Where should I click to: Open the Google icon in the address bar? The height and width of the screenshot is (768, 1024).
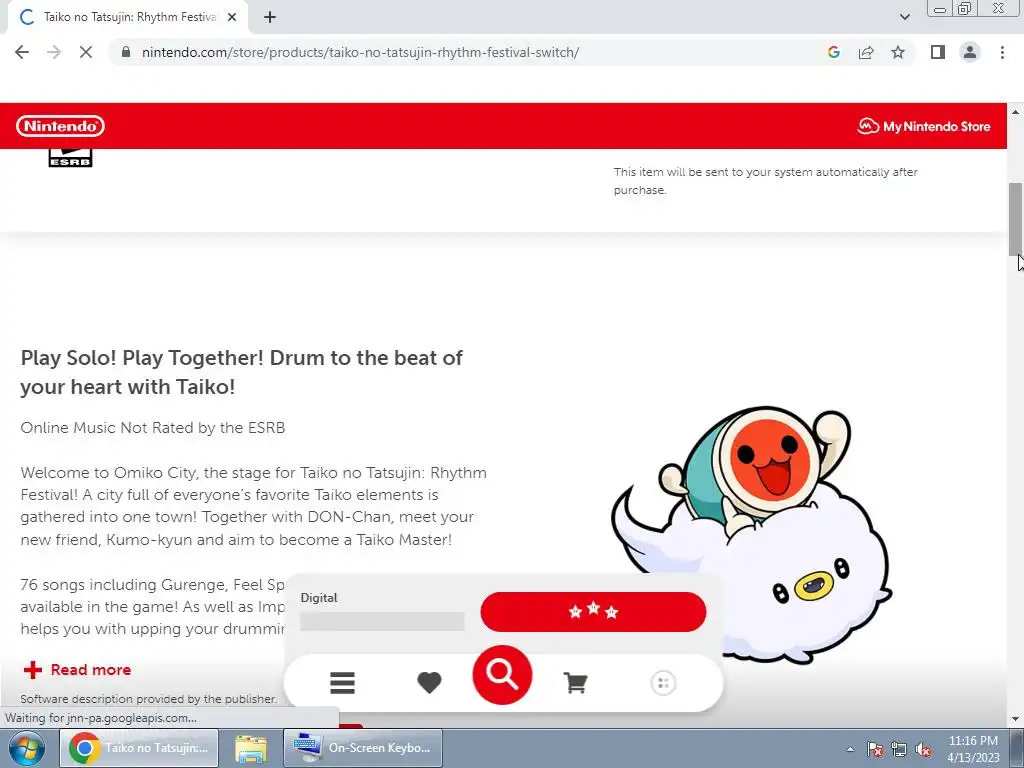[833, 52]
